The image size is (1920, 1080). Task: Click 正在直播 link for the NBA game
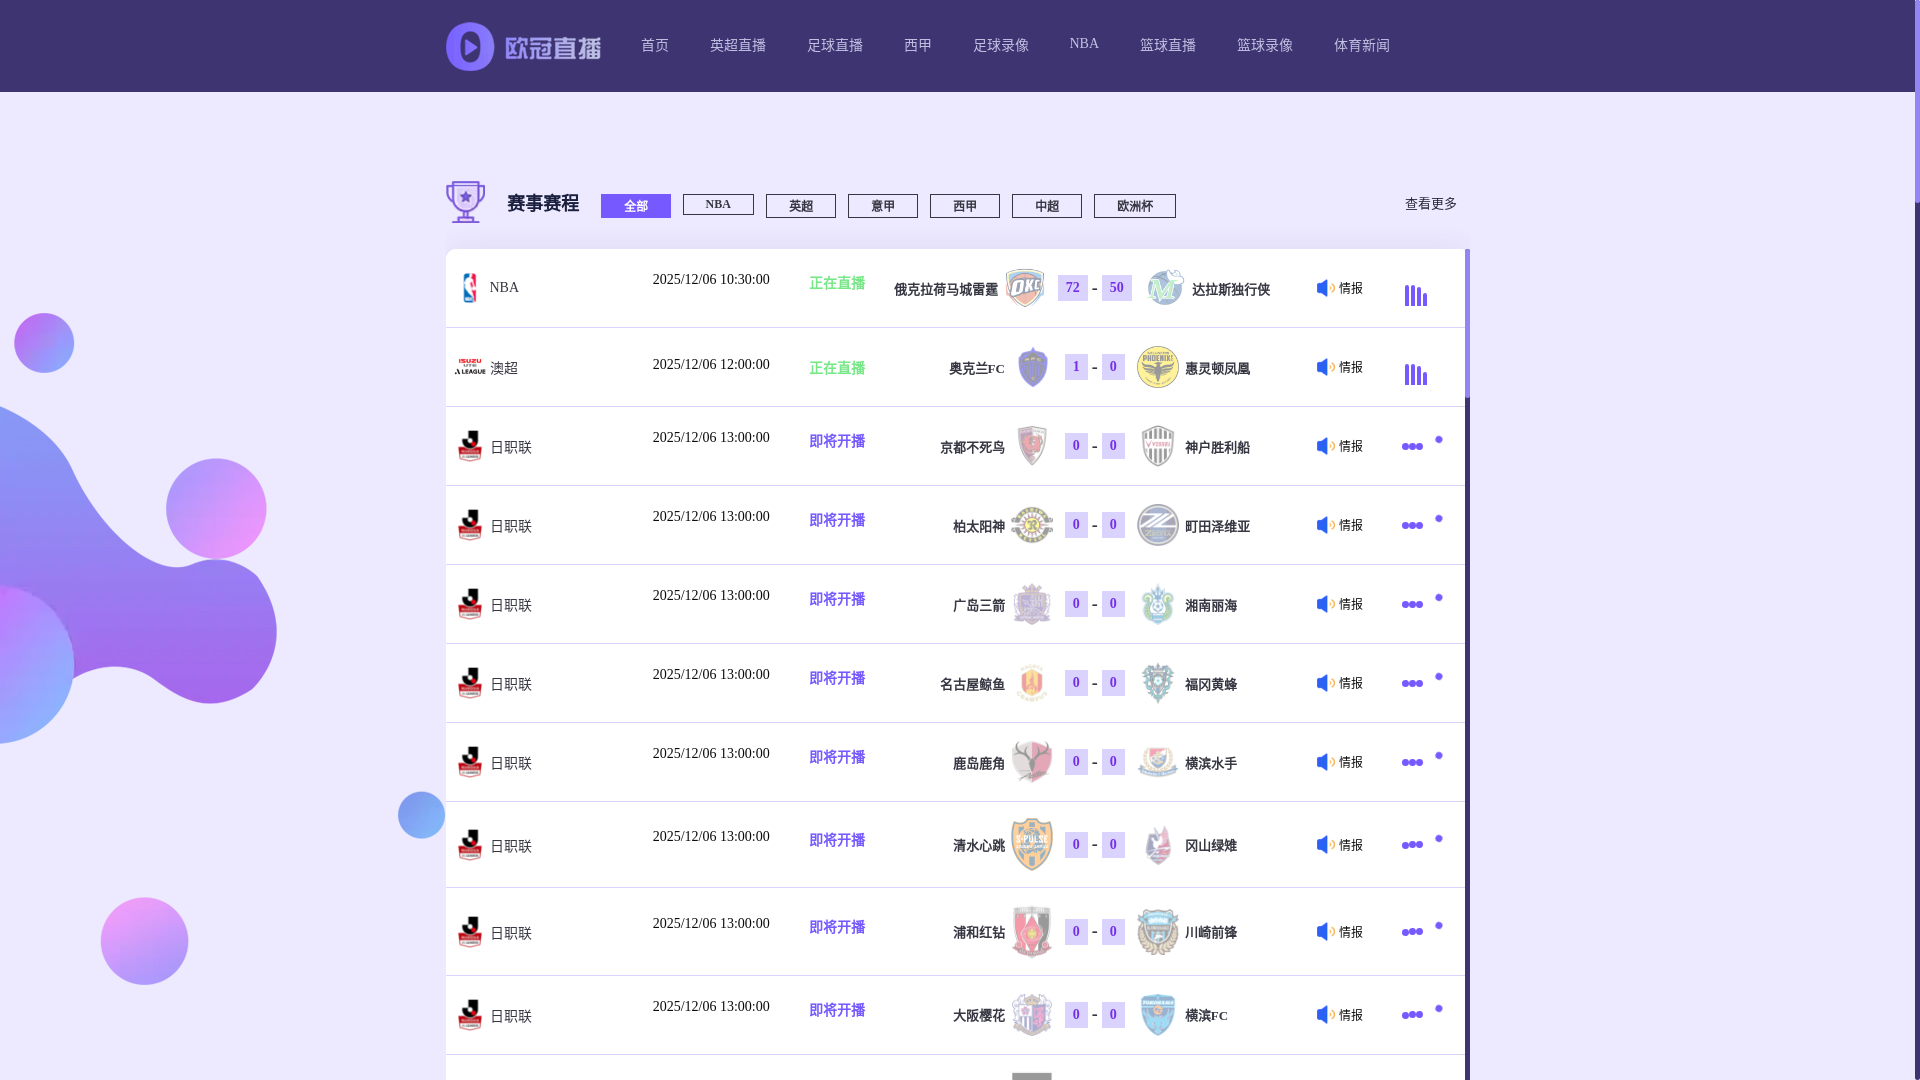(x=837, y=284)
